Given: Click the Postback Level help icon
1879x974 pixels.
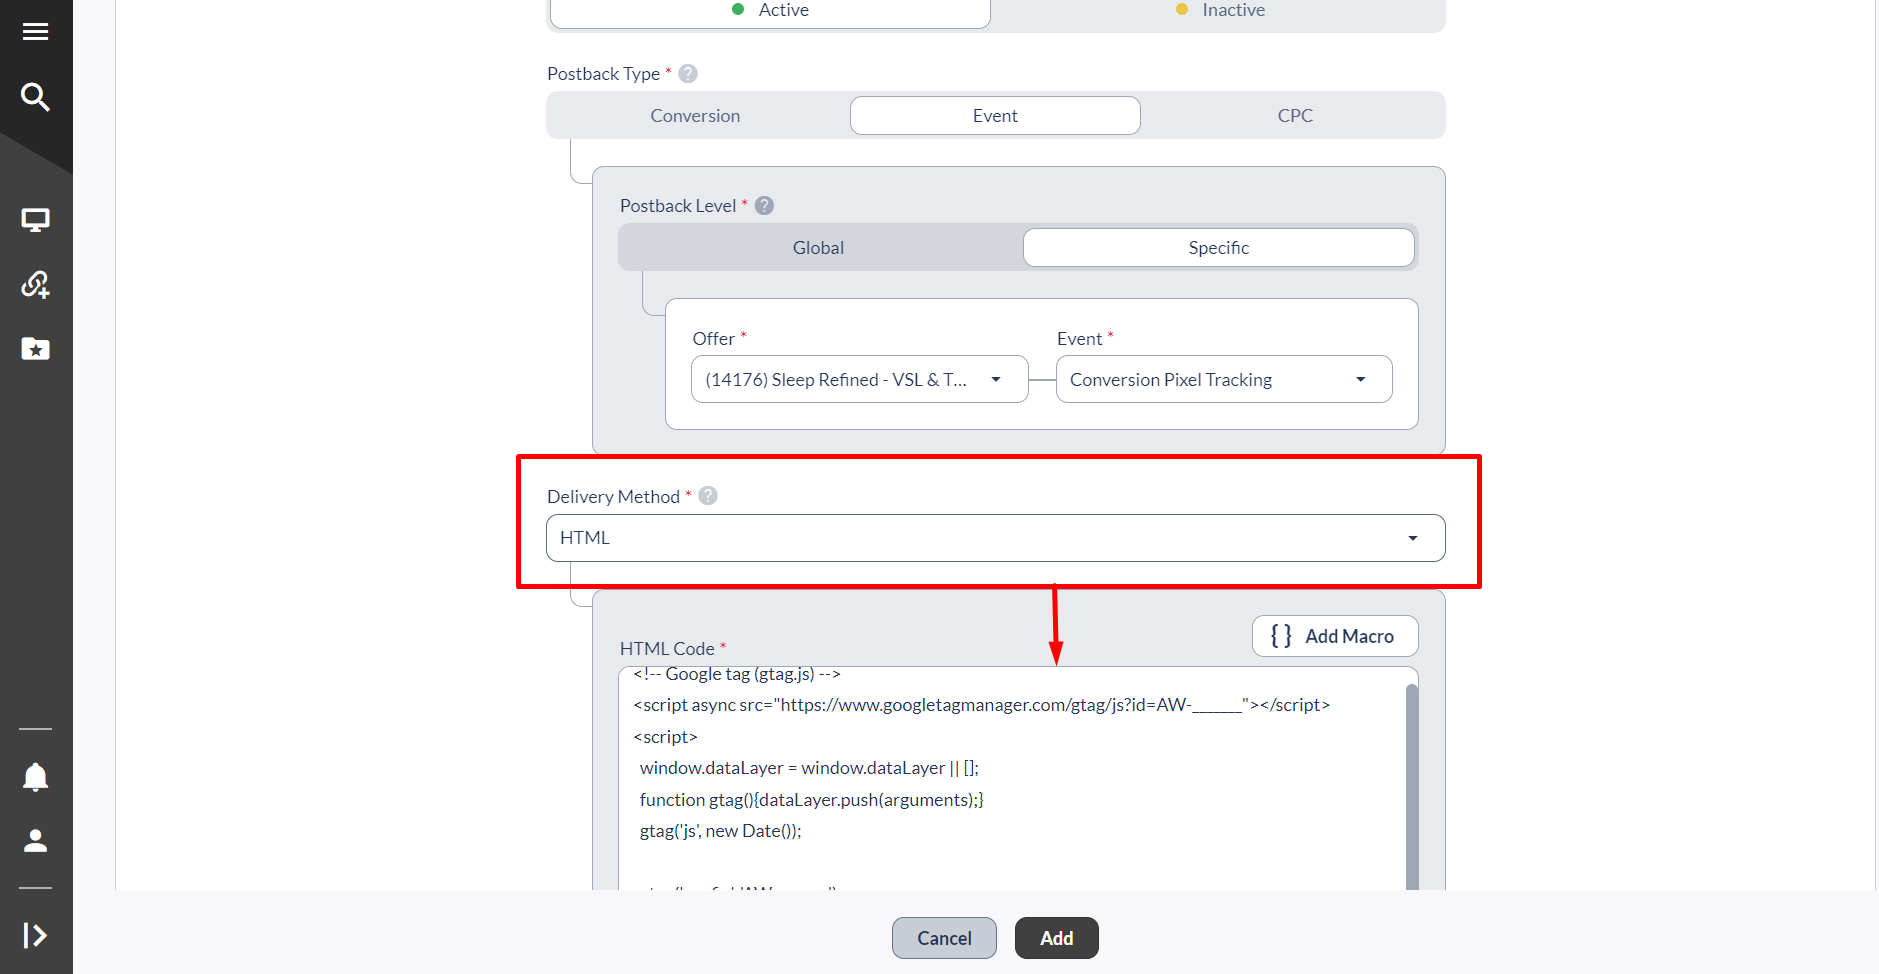Looking at the screenshot, I should [764, 206].
